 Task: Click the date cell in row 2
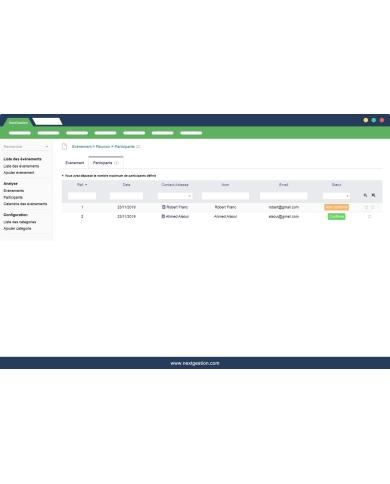126,217
